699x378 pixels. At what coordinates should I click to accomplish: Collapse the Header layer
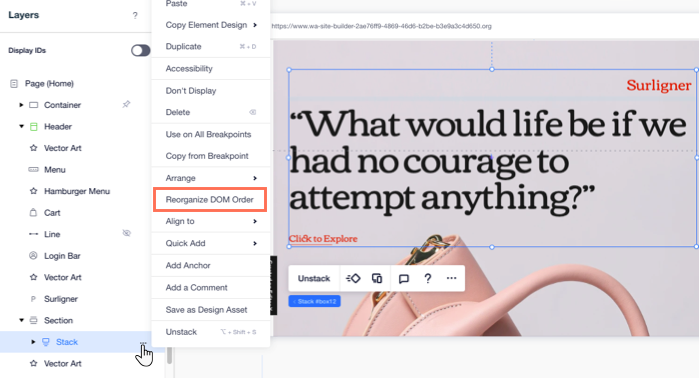coord(21,126)
